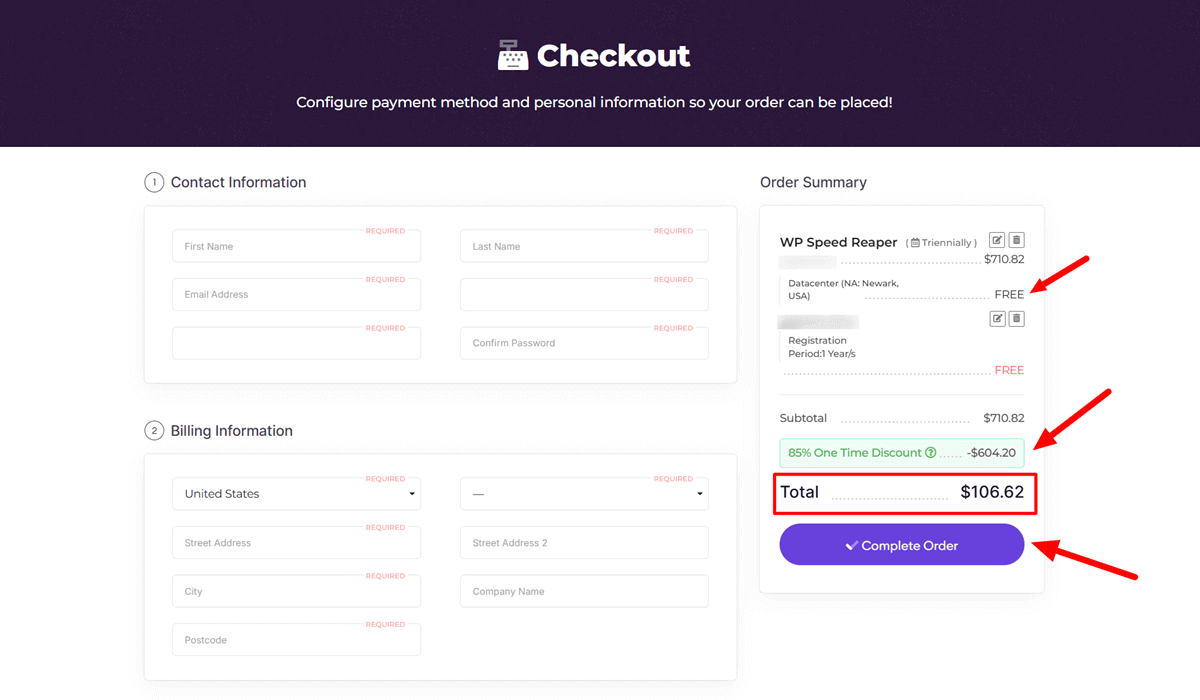Click into the Last Name field

pos(584,246)
